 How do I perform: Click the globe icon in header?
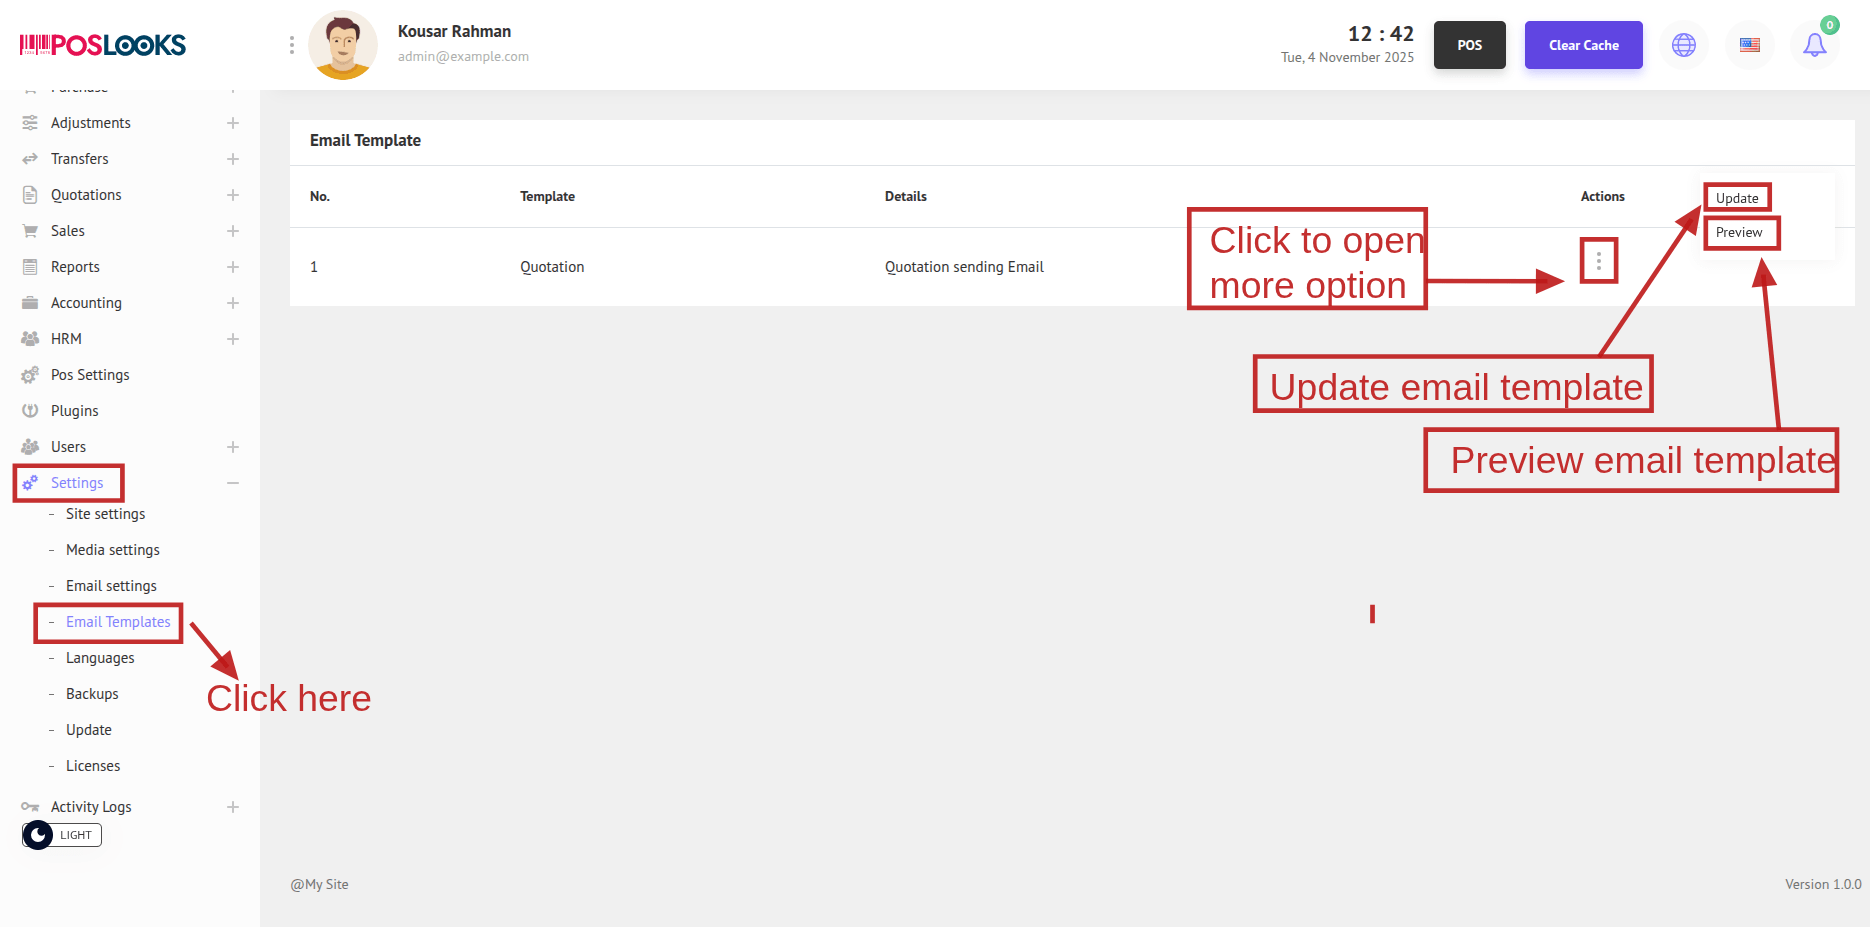pos(1684,45)
